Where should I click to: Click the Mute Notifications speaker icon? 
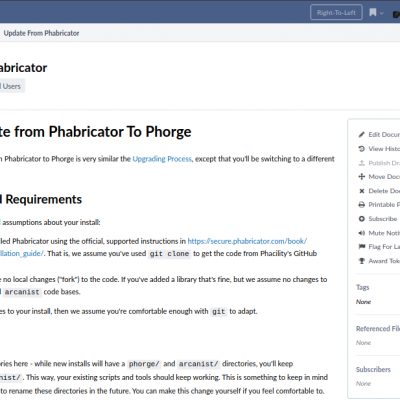[362, 233]
